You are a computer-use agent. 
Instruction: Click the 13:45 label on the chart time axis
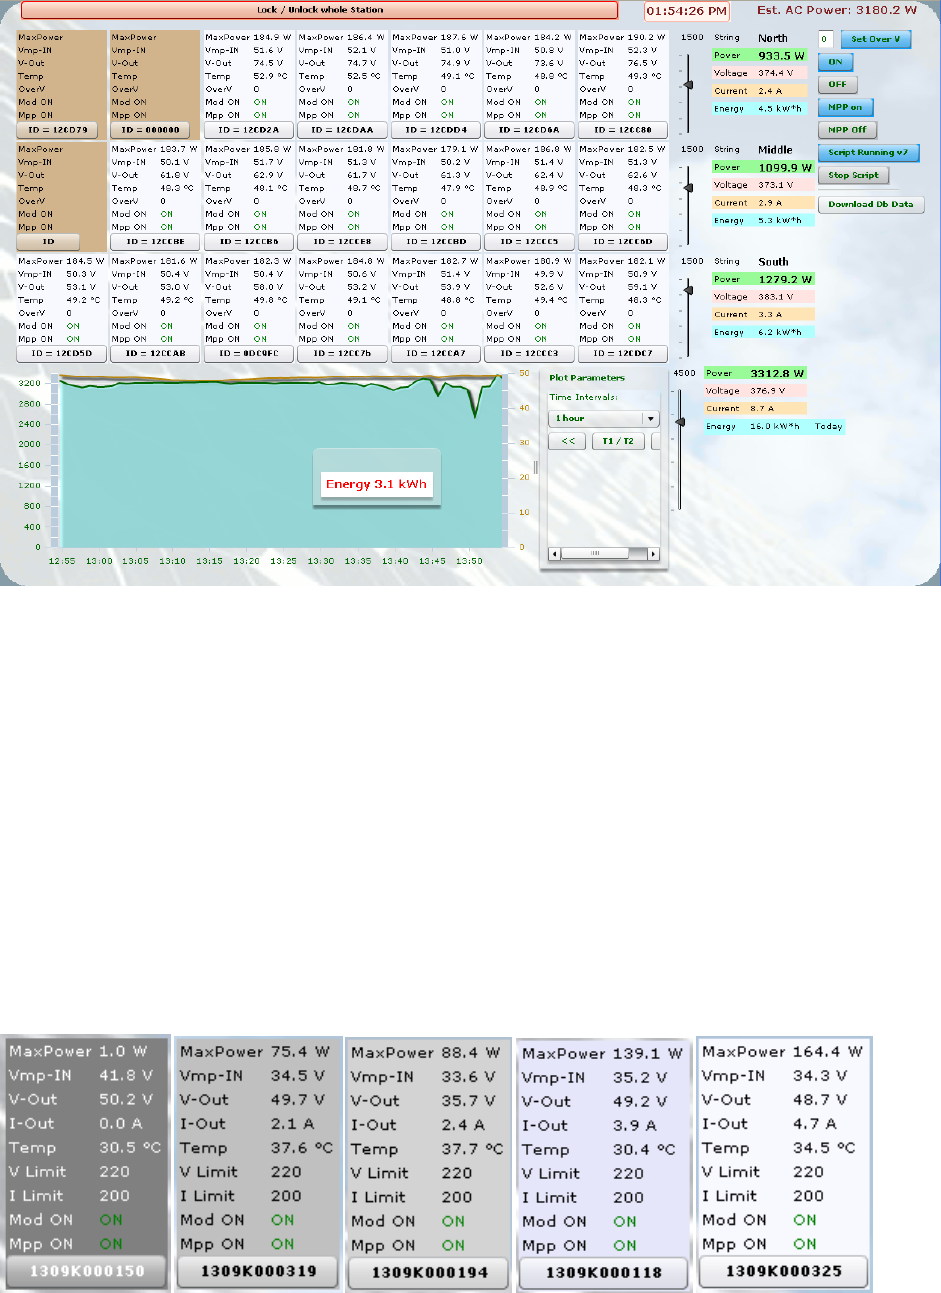(432, 561)
